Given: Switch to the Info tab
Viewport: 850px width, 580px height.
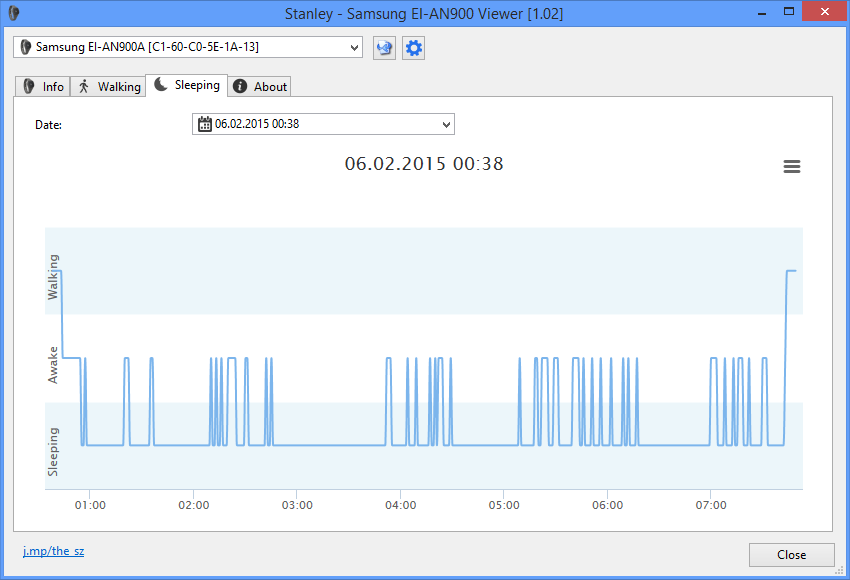Looking at the screenshot, I should [43, 87].
